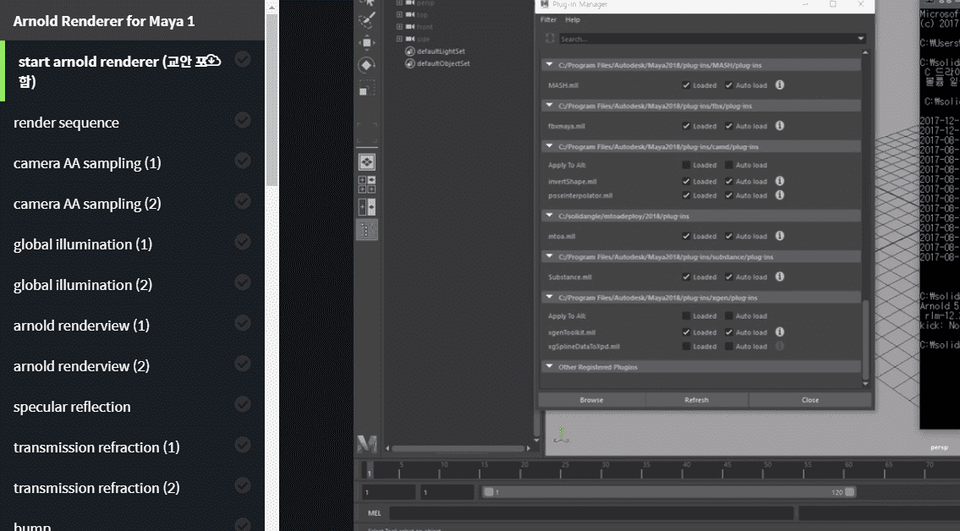
Task: Open Help menu in Plug-in Manager
Action: click(x=572, y=20)
